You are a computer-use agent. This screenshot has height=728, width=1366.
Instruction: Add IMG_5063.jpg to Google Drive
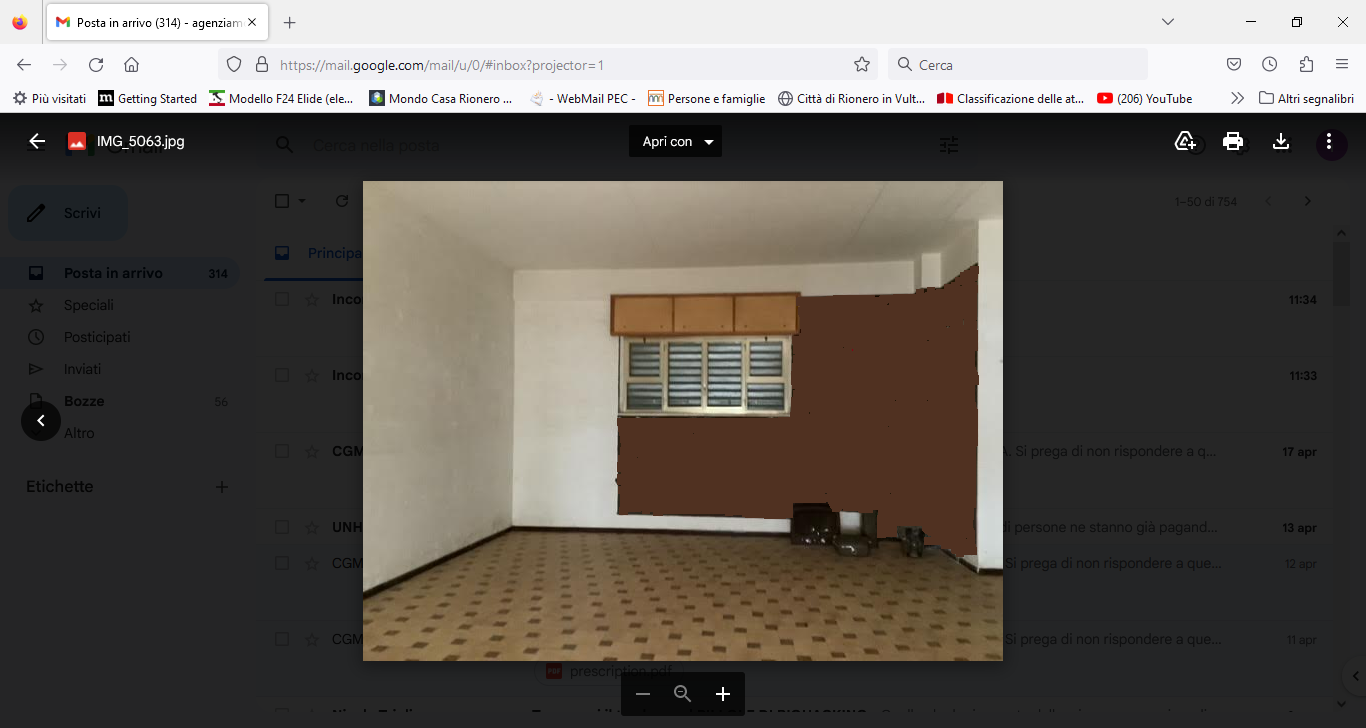[x=1185, y=141]
